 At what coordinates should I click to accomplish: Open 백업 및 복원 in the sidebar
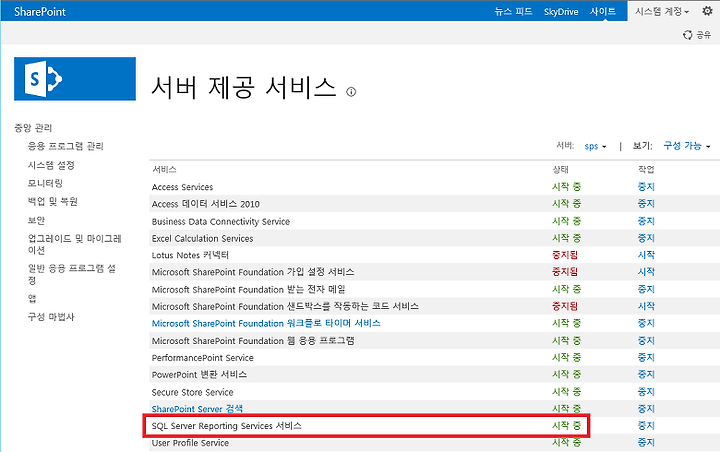[x=52, y=202]
